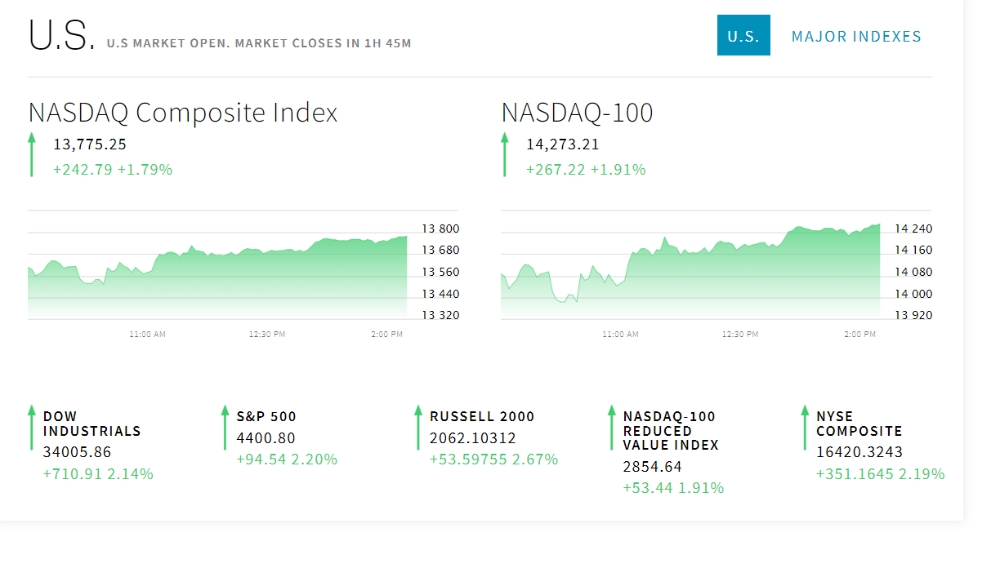Click the 14 240 axis label on NASDAQ-100 chart
The height and width of the screenshot is (577, 1000).
coord(913,228)
